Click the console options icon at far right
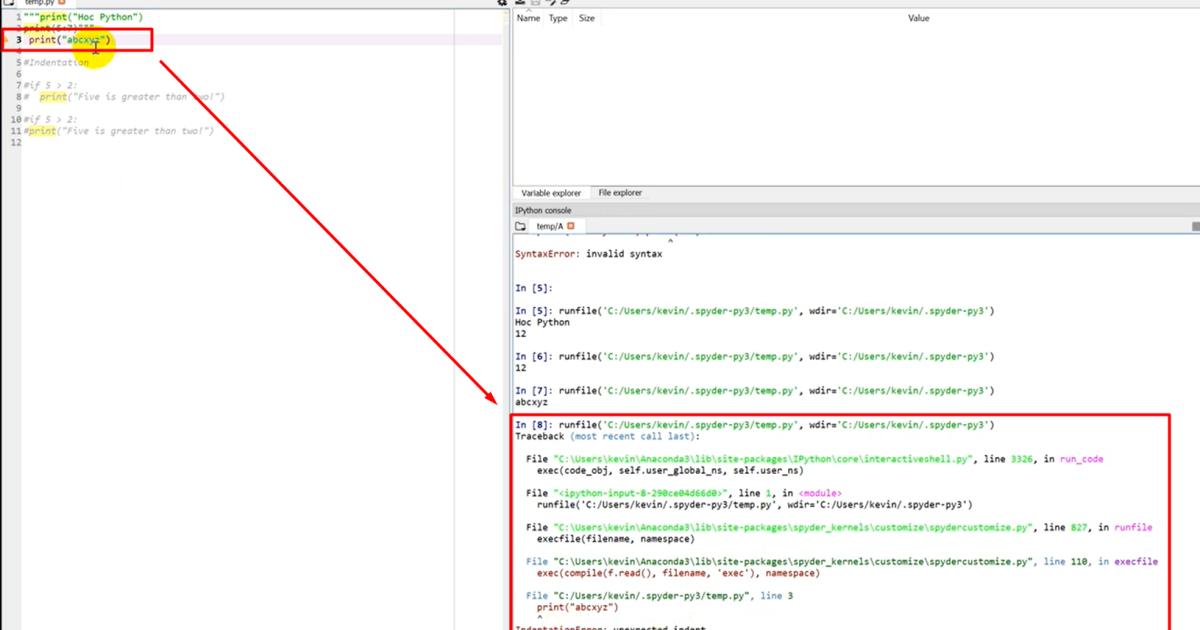Image resolution: width=1200 pixels, height=630 pixels. point(1196,227)
